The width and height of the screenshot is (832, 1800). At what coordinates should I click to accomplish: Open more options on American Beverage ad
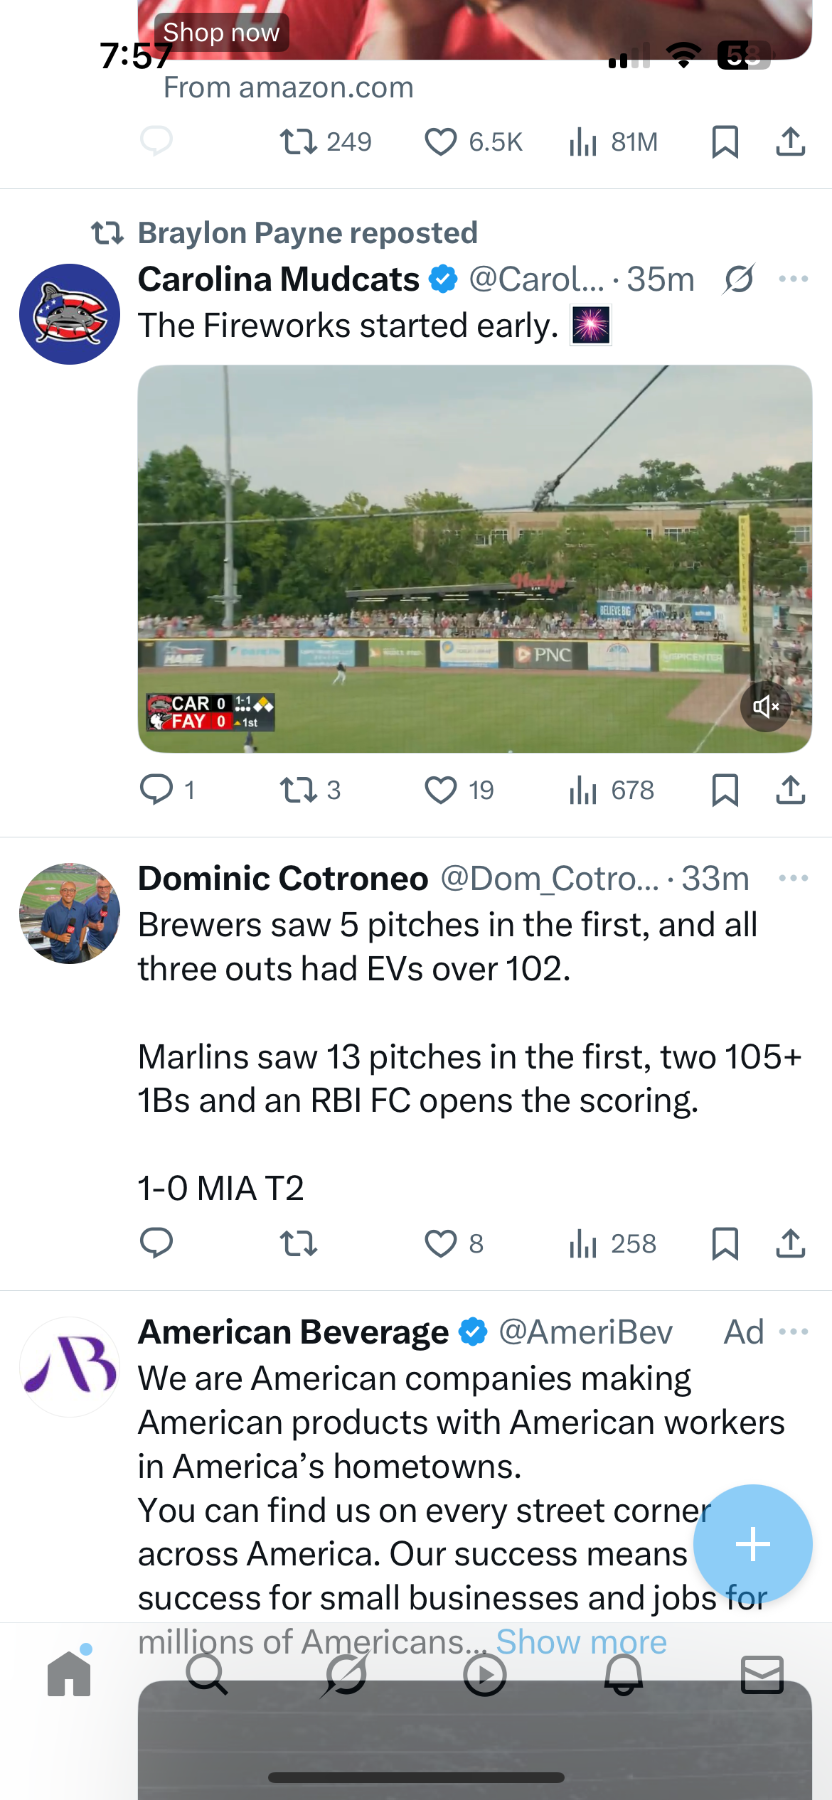click(x=793, y=1332)
